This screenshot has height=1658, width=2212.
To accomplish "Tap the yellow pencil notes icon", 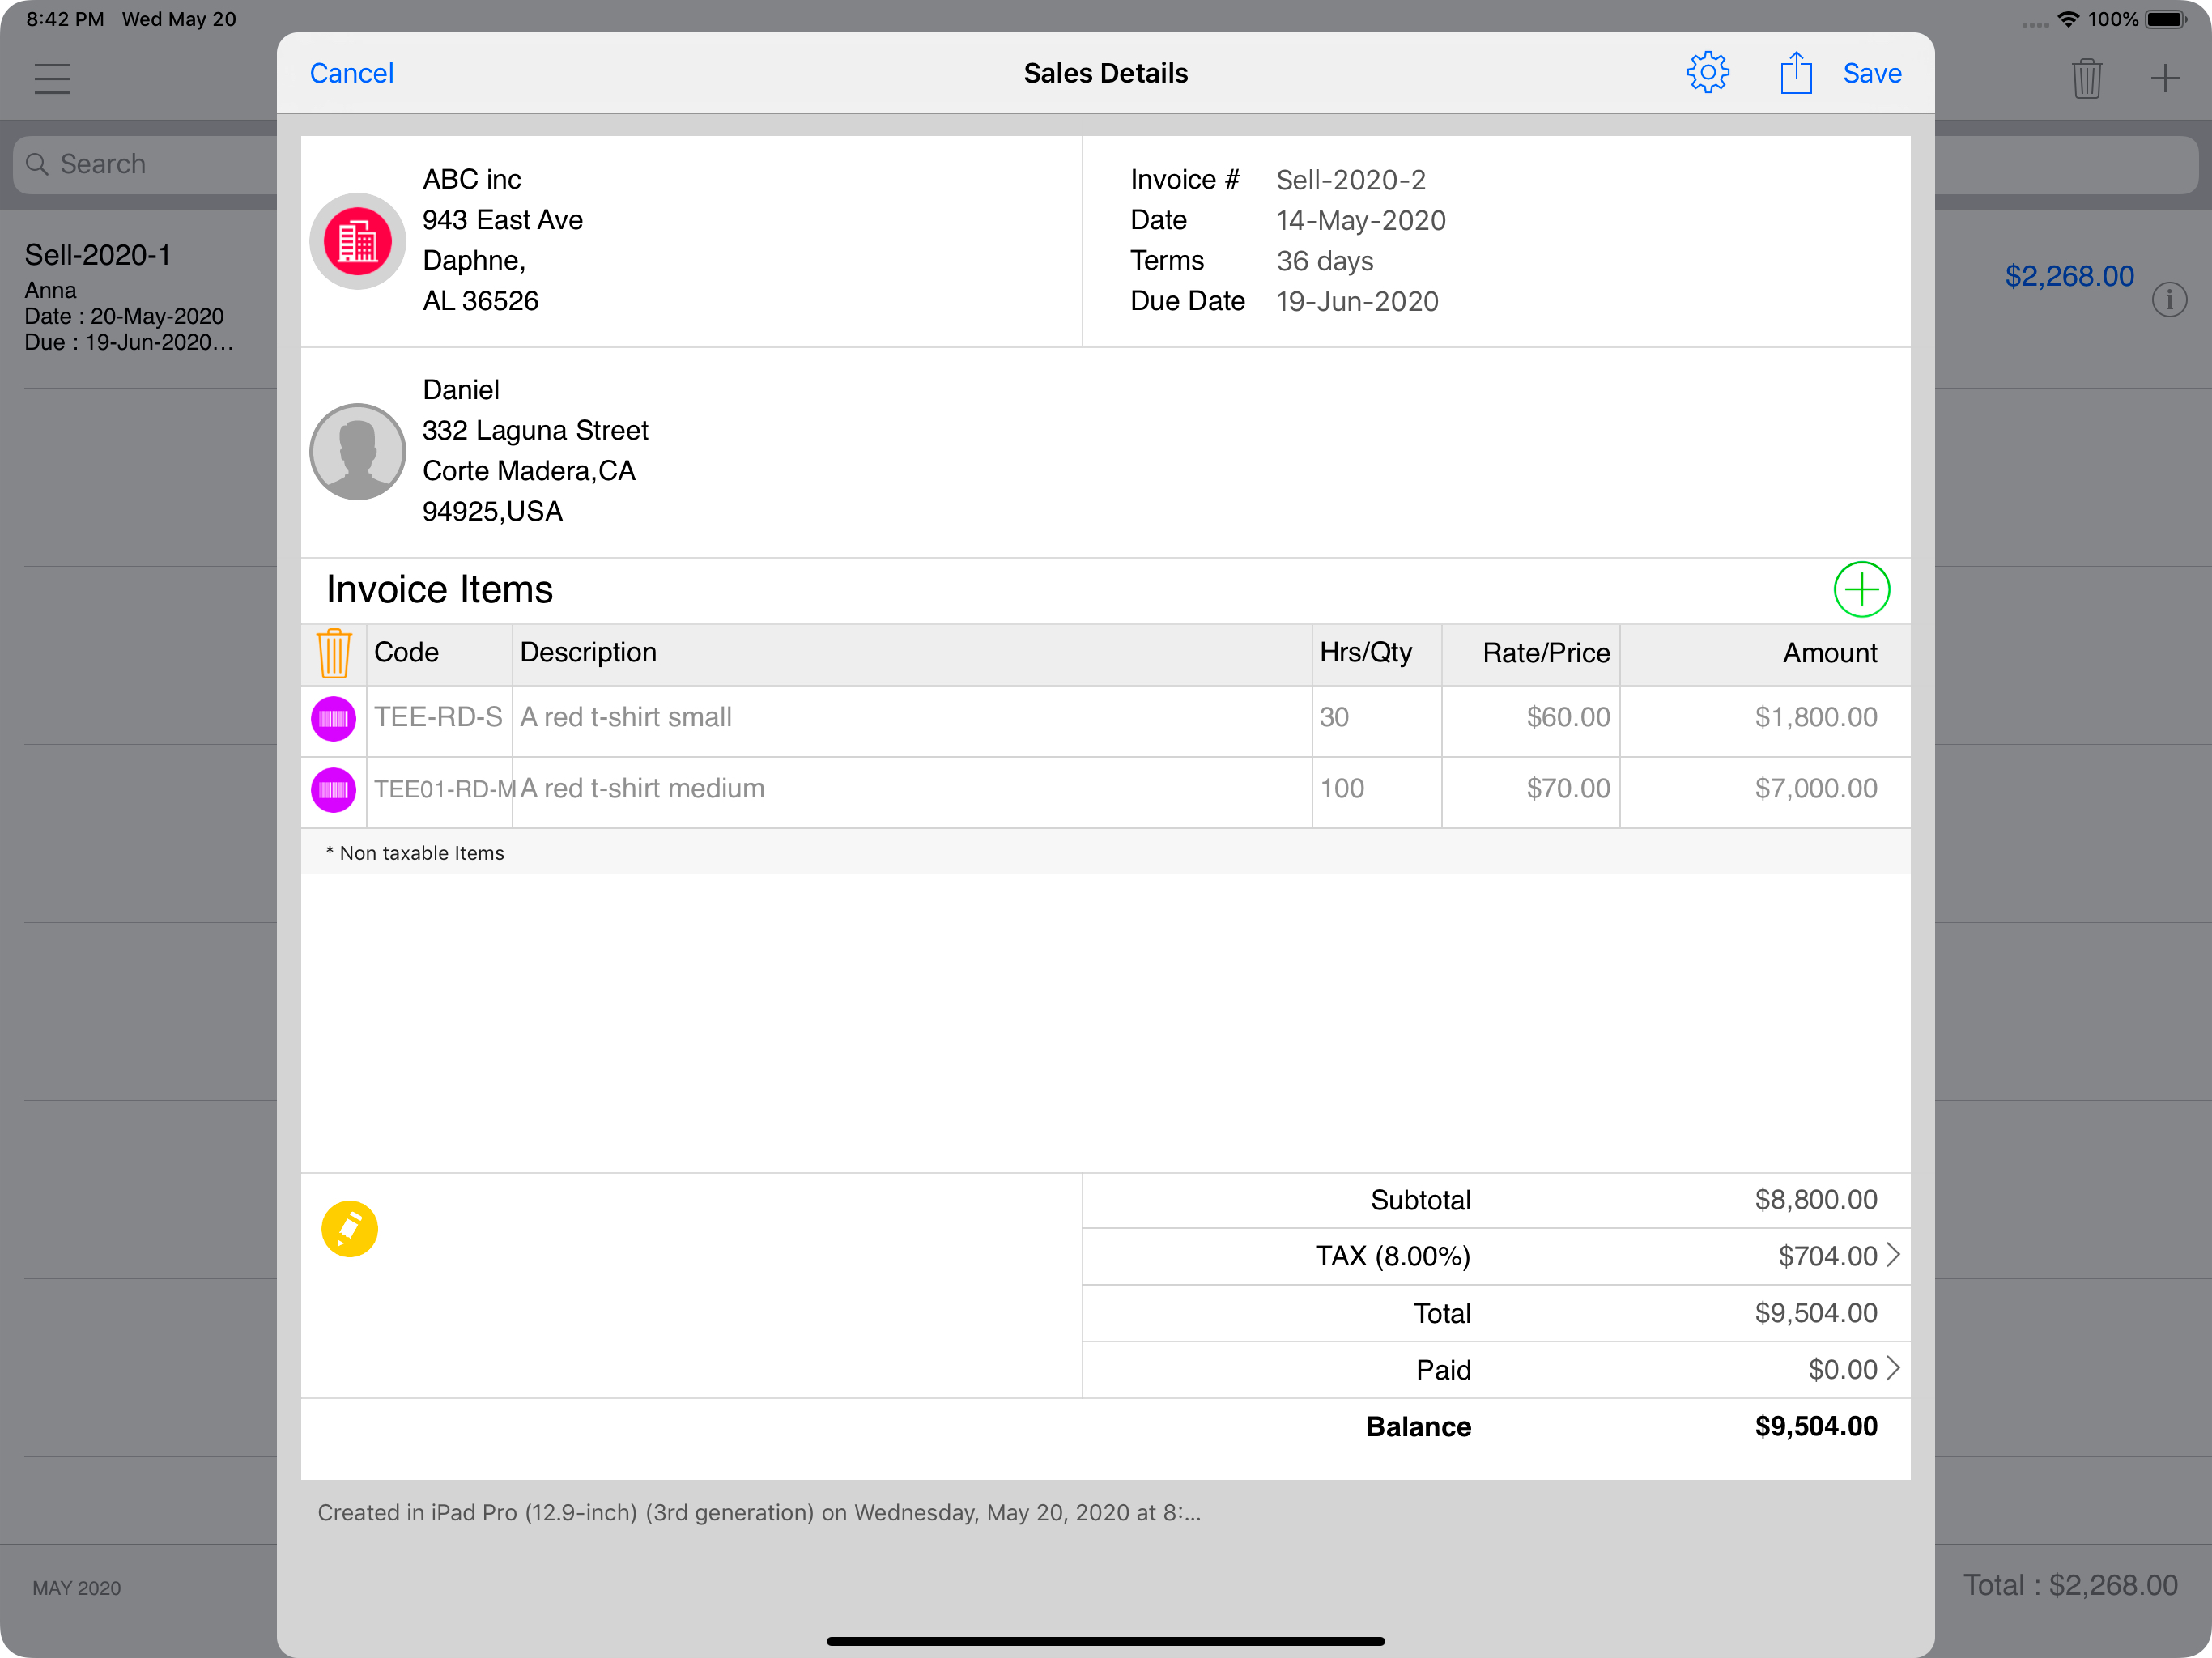I will coord(349,1229).
